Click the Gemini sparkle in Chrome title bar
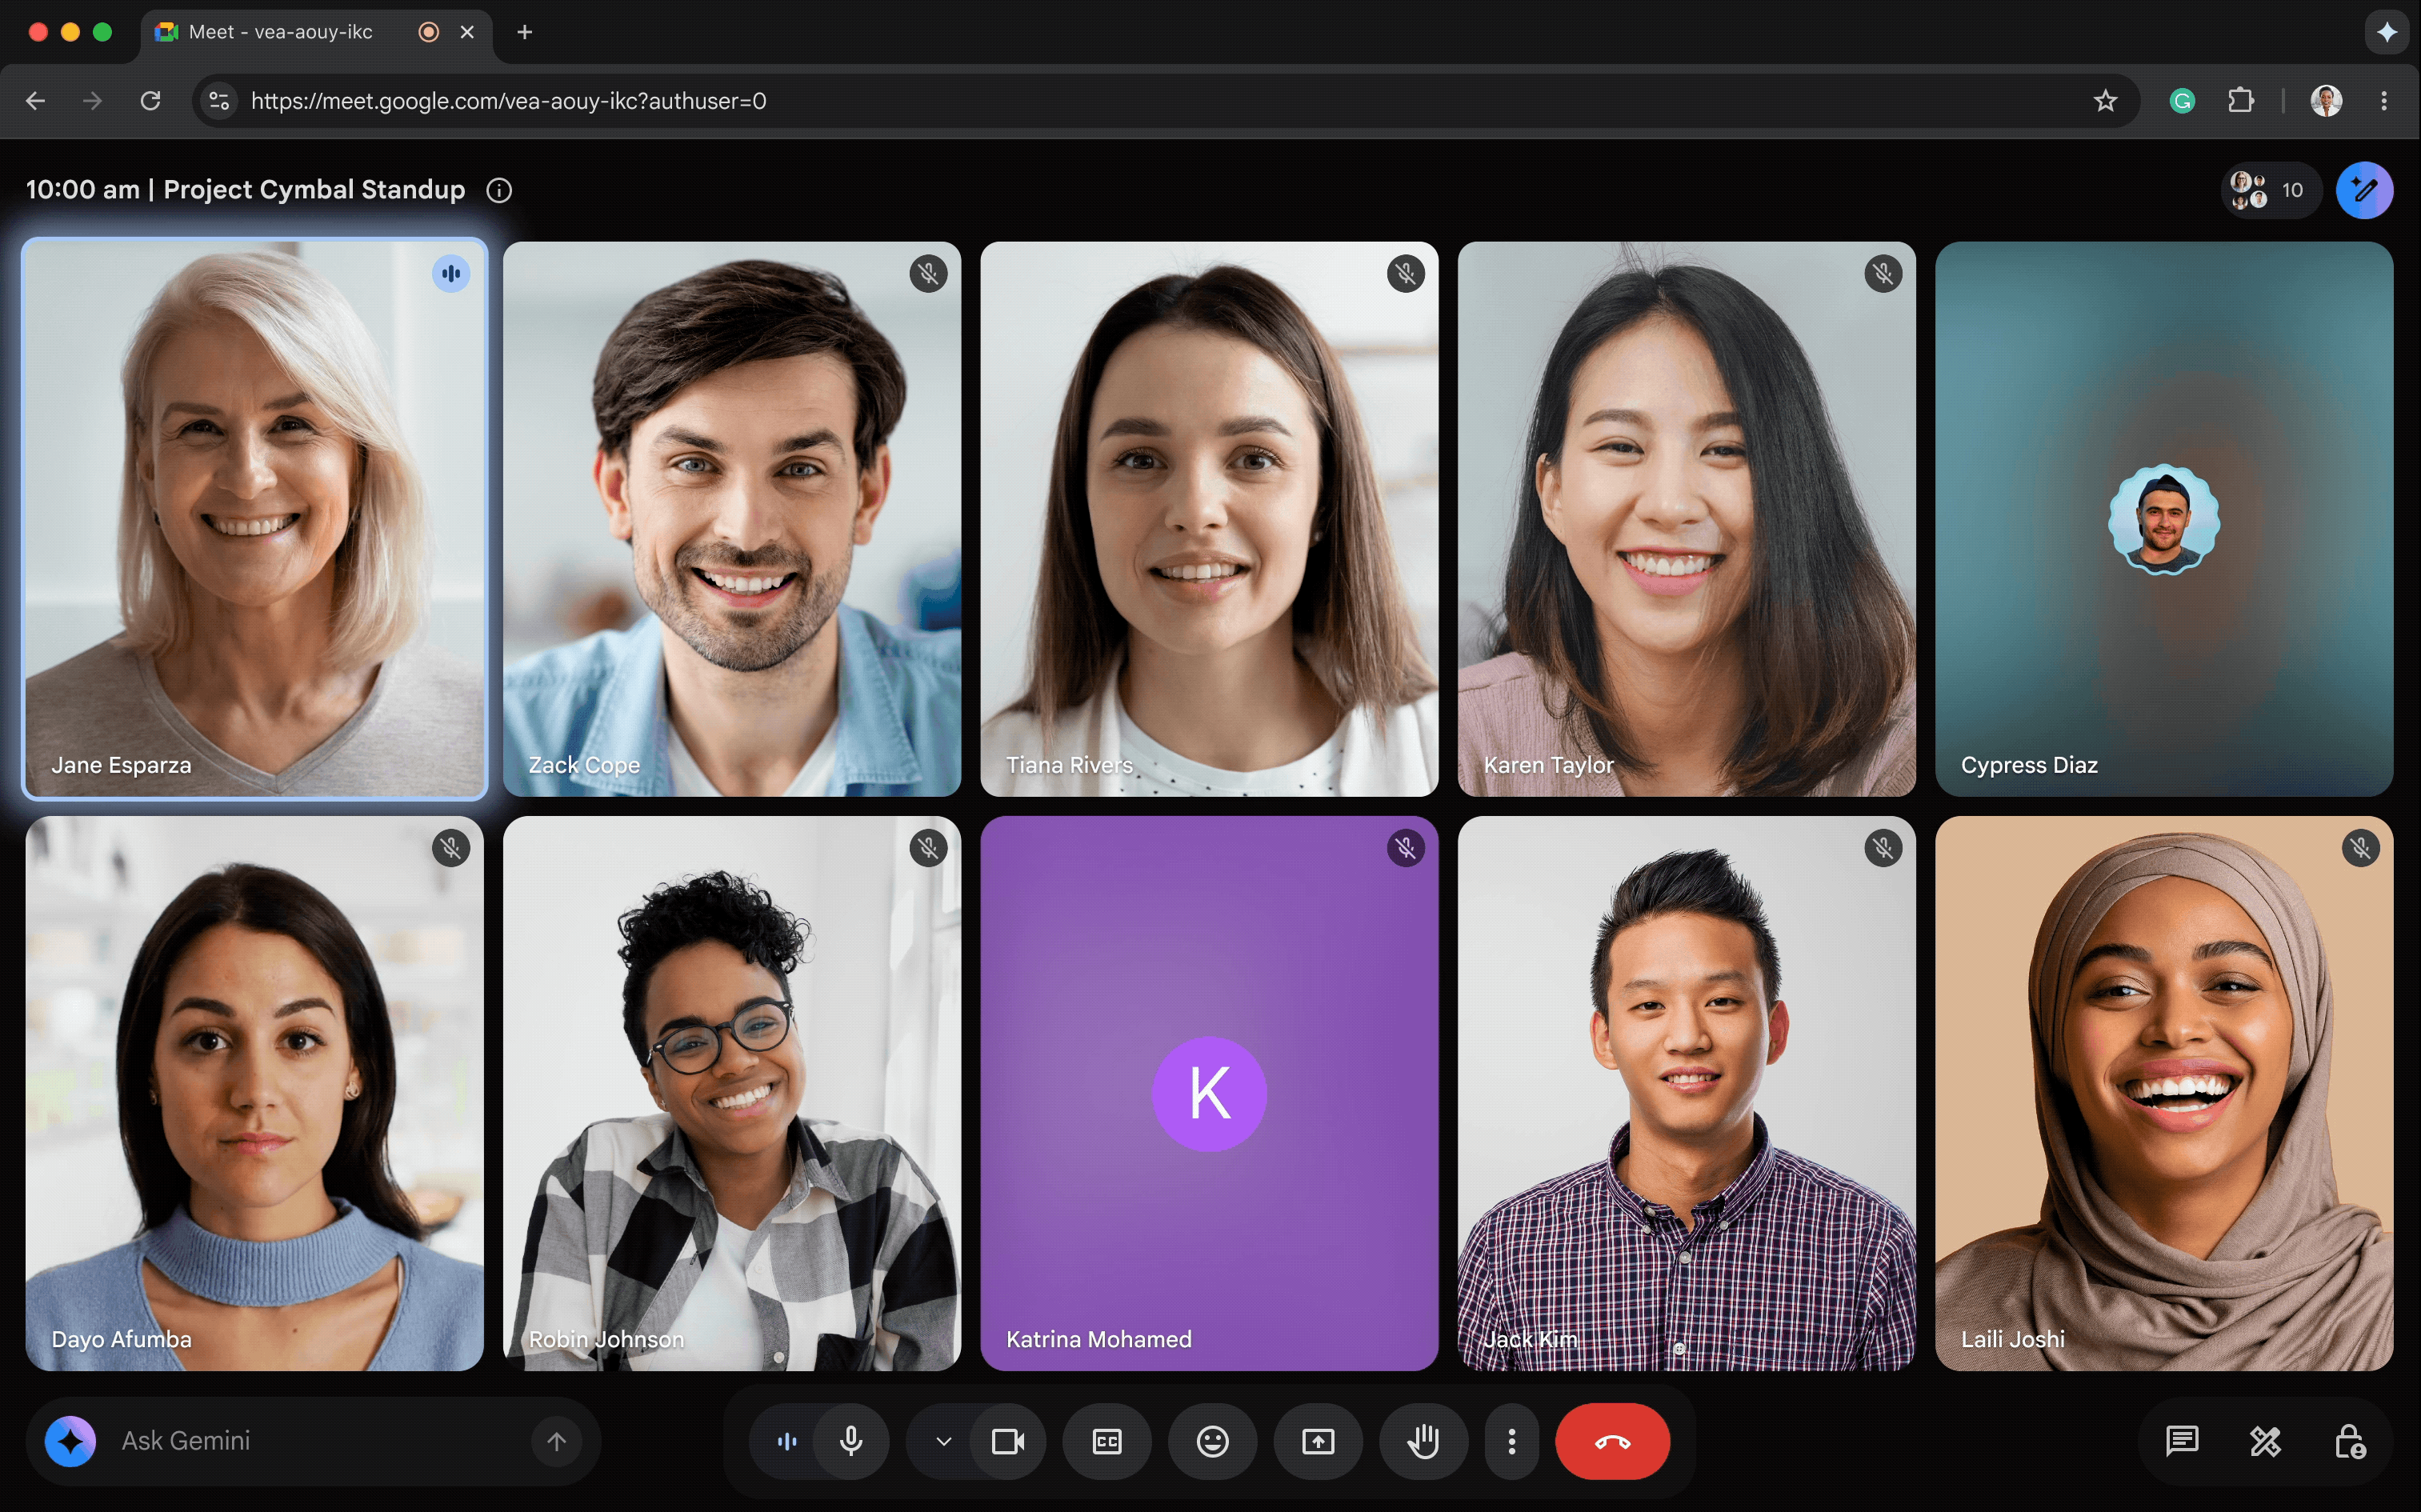 [2387, 32]
